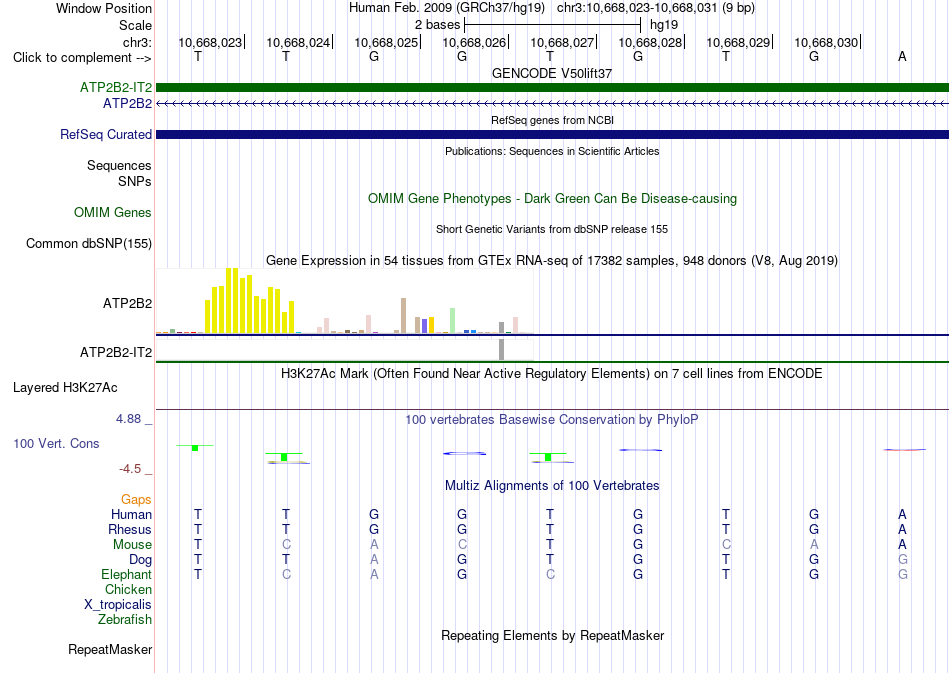Click the 100 Vert. Cons track label

(x=56, y=443)
